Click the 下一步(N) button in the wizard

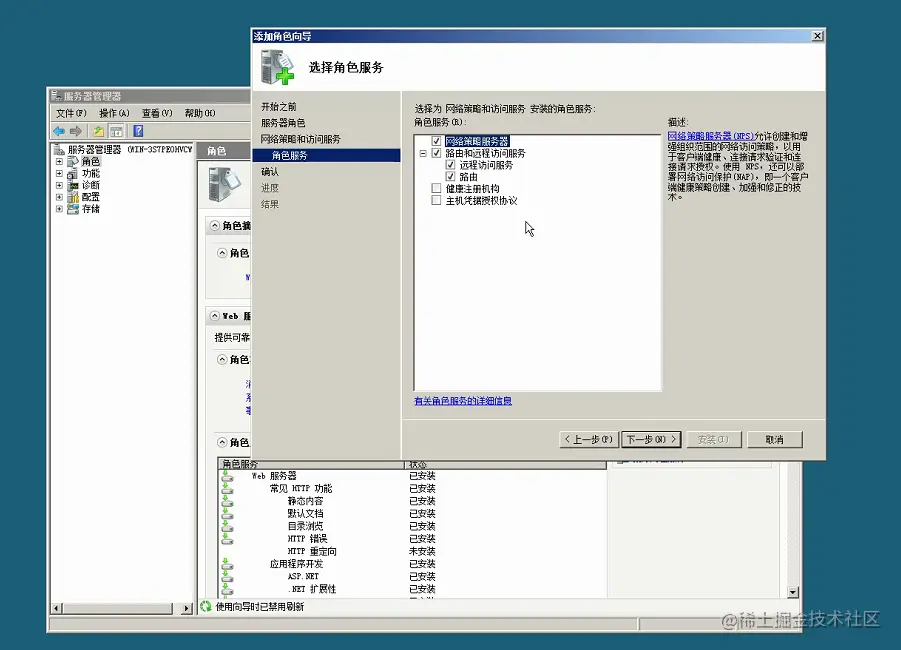(650, 439)
